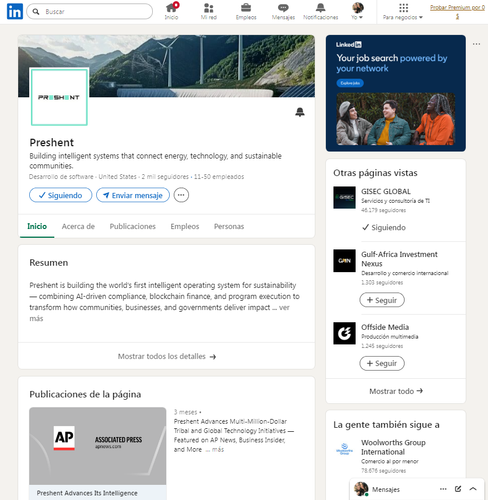The image size is (488, 500).
Task: Open Mi red network icon
Action: 209,11
